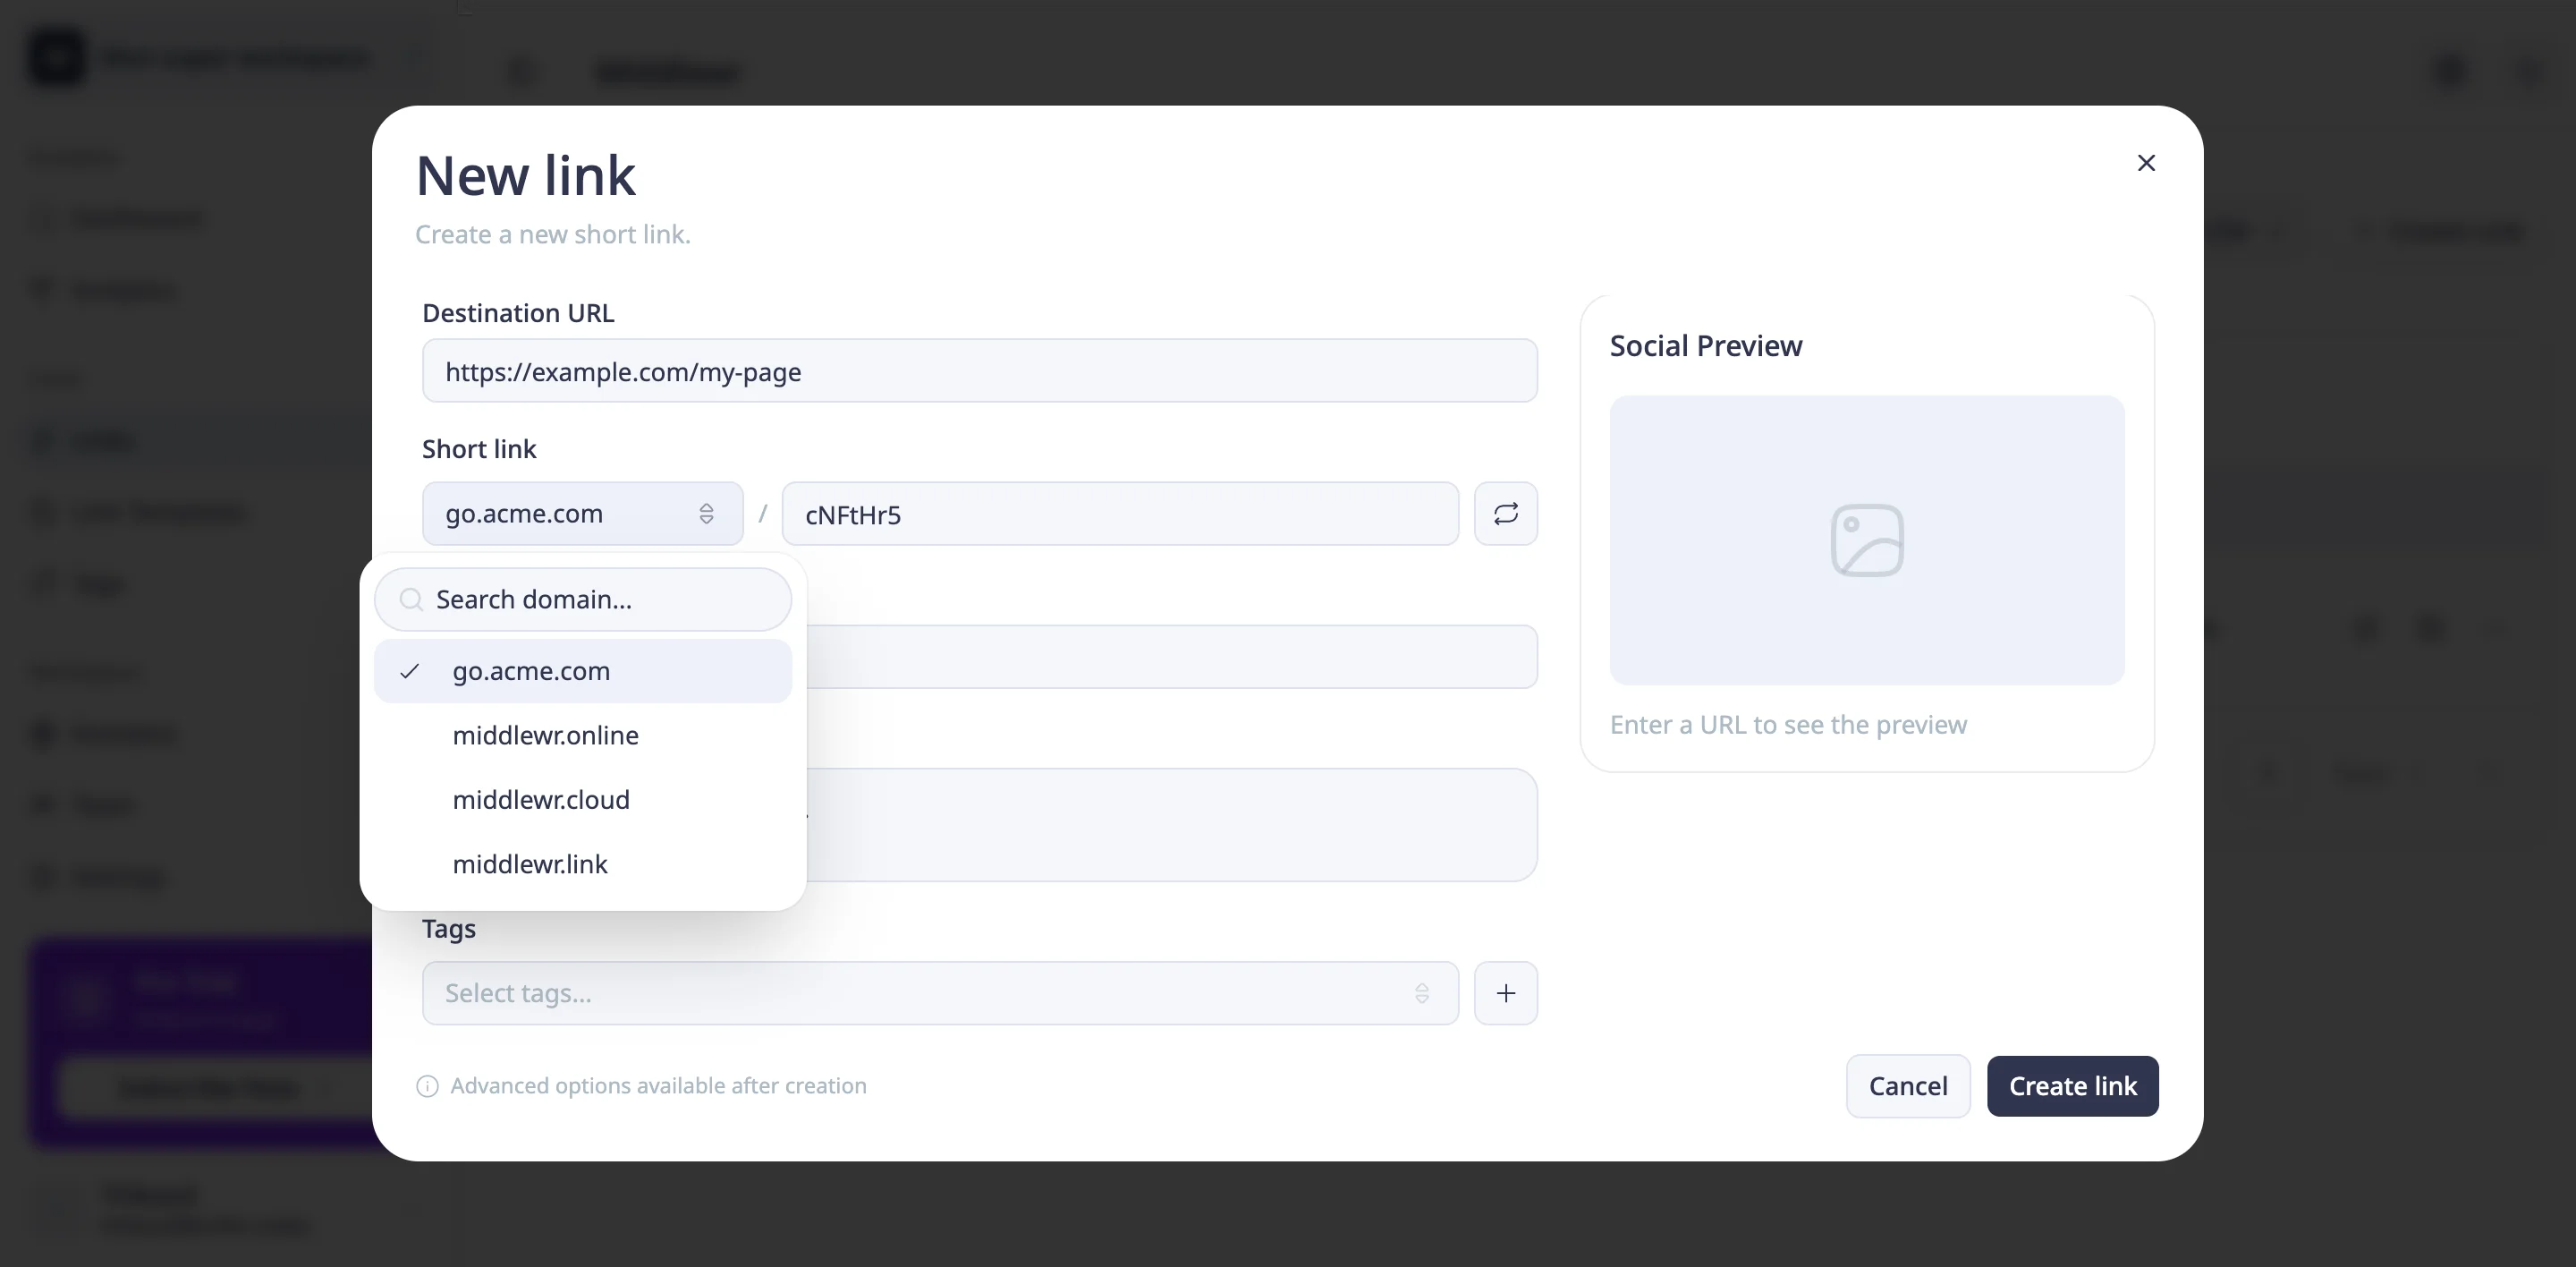This screenshot has width=2576, height=1267.
Task: Click the image placeholder in Social Preview
Action: click(1866, 540)
